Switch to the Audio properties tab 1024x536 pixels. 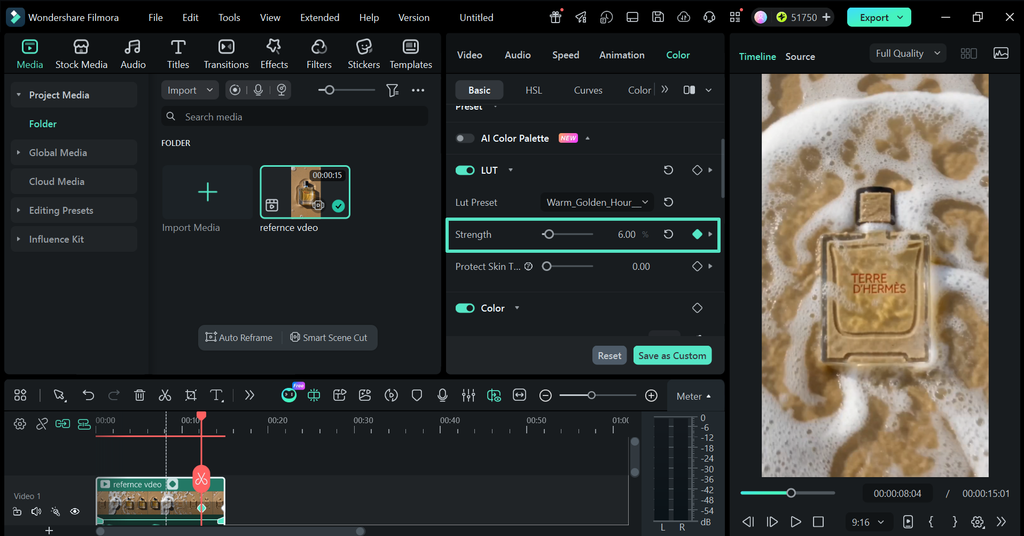click(x=517, y=55)
